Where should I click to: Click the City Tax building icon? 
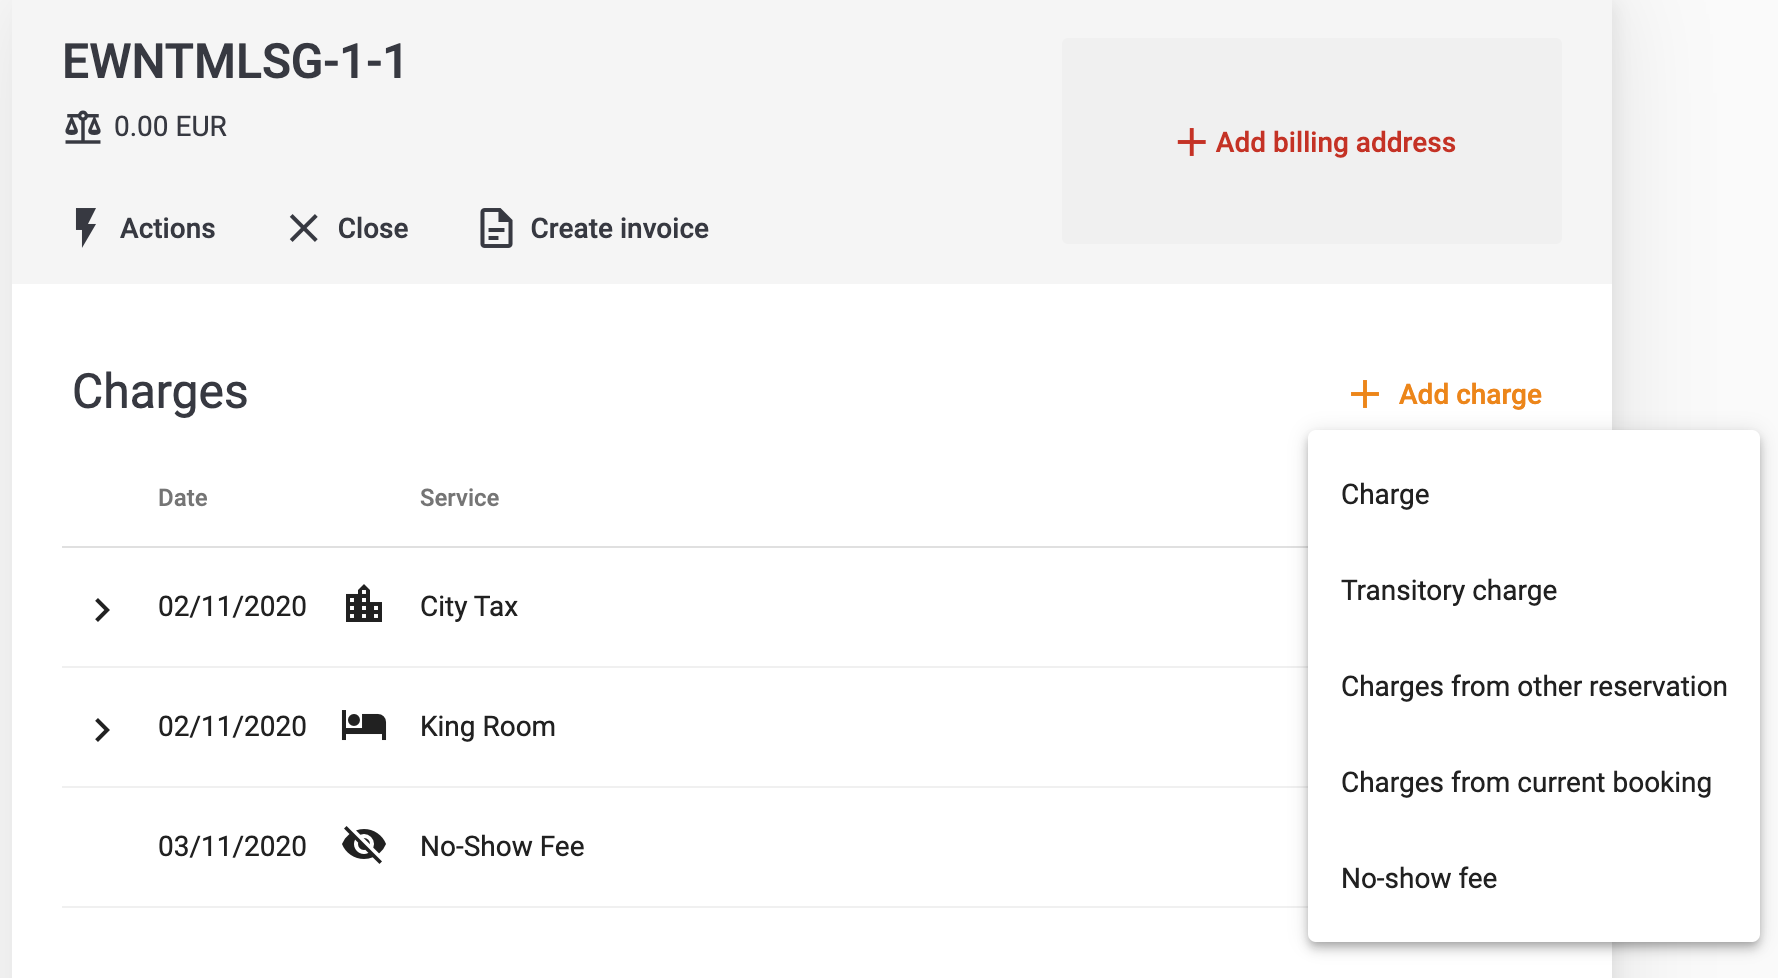click(364, 605)
